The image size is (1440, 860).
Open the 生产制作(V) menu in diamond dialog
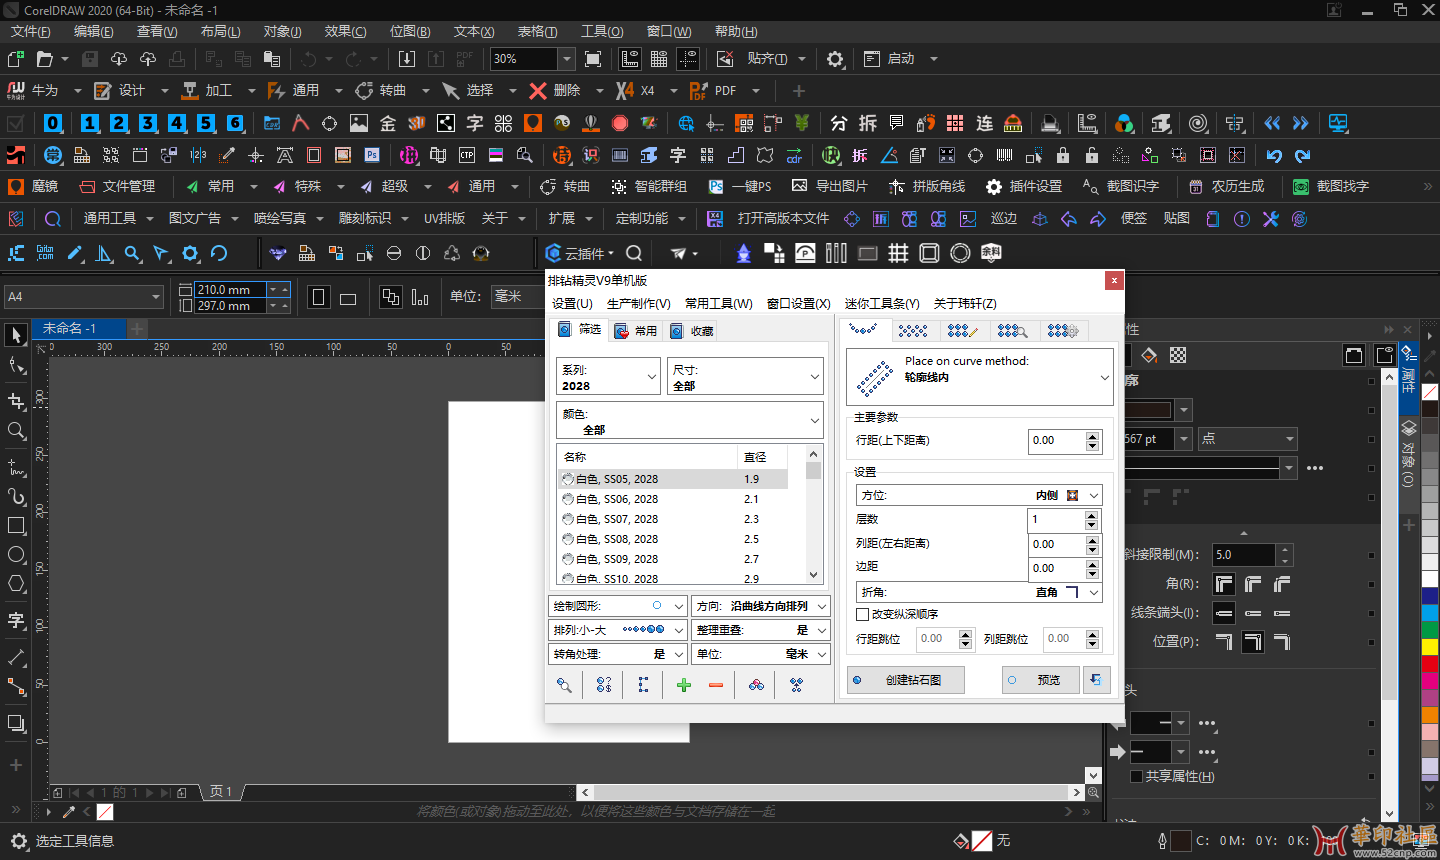638,303
